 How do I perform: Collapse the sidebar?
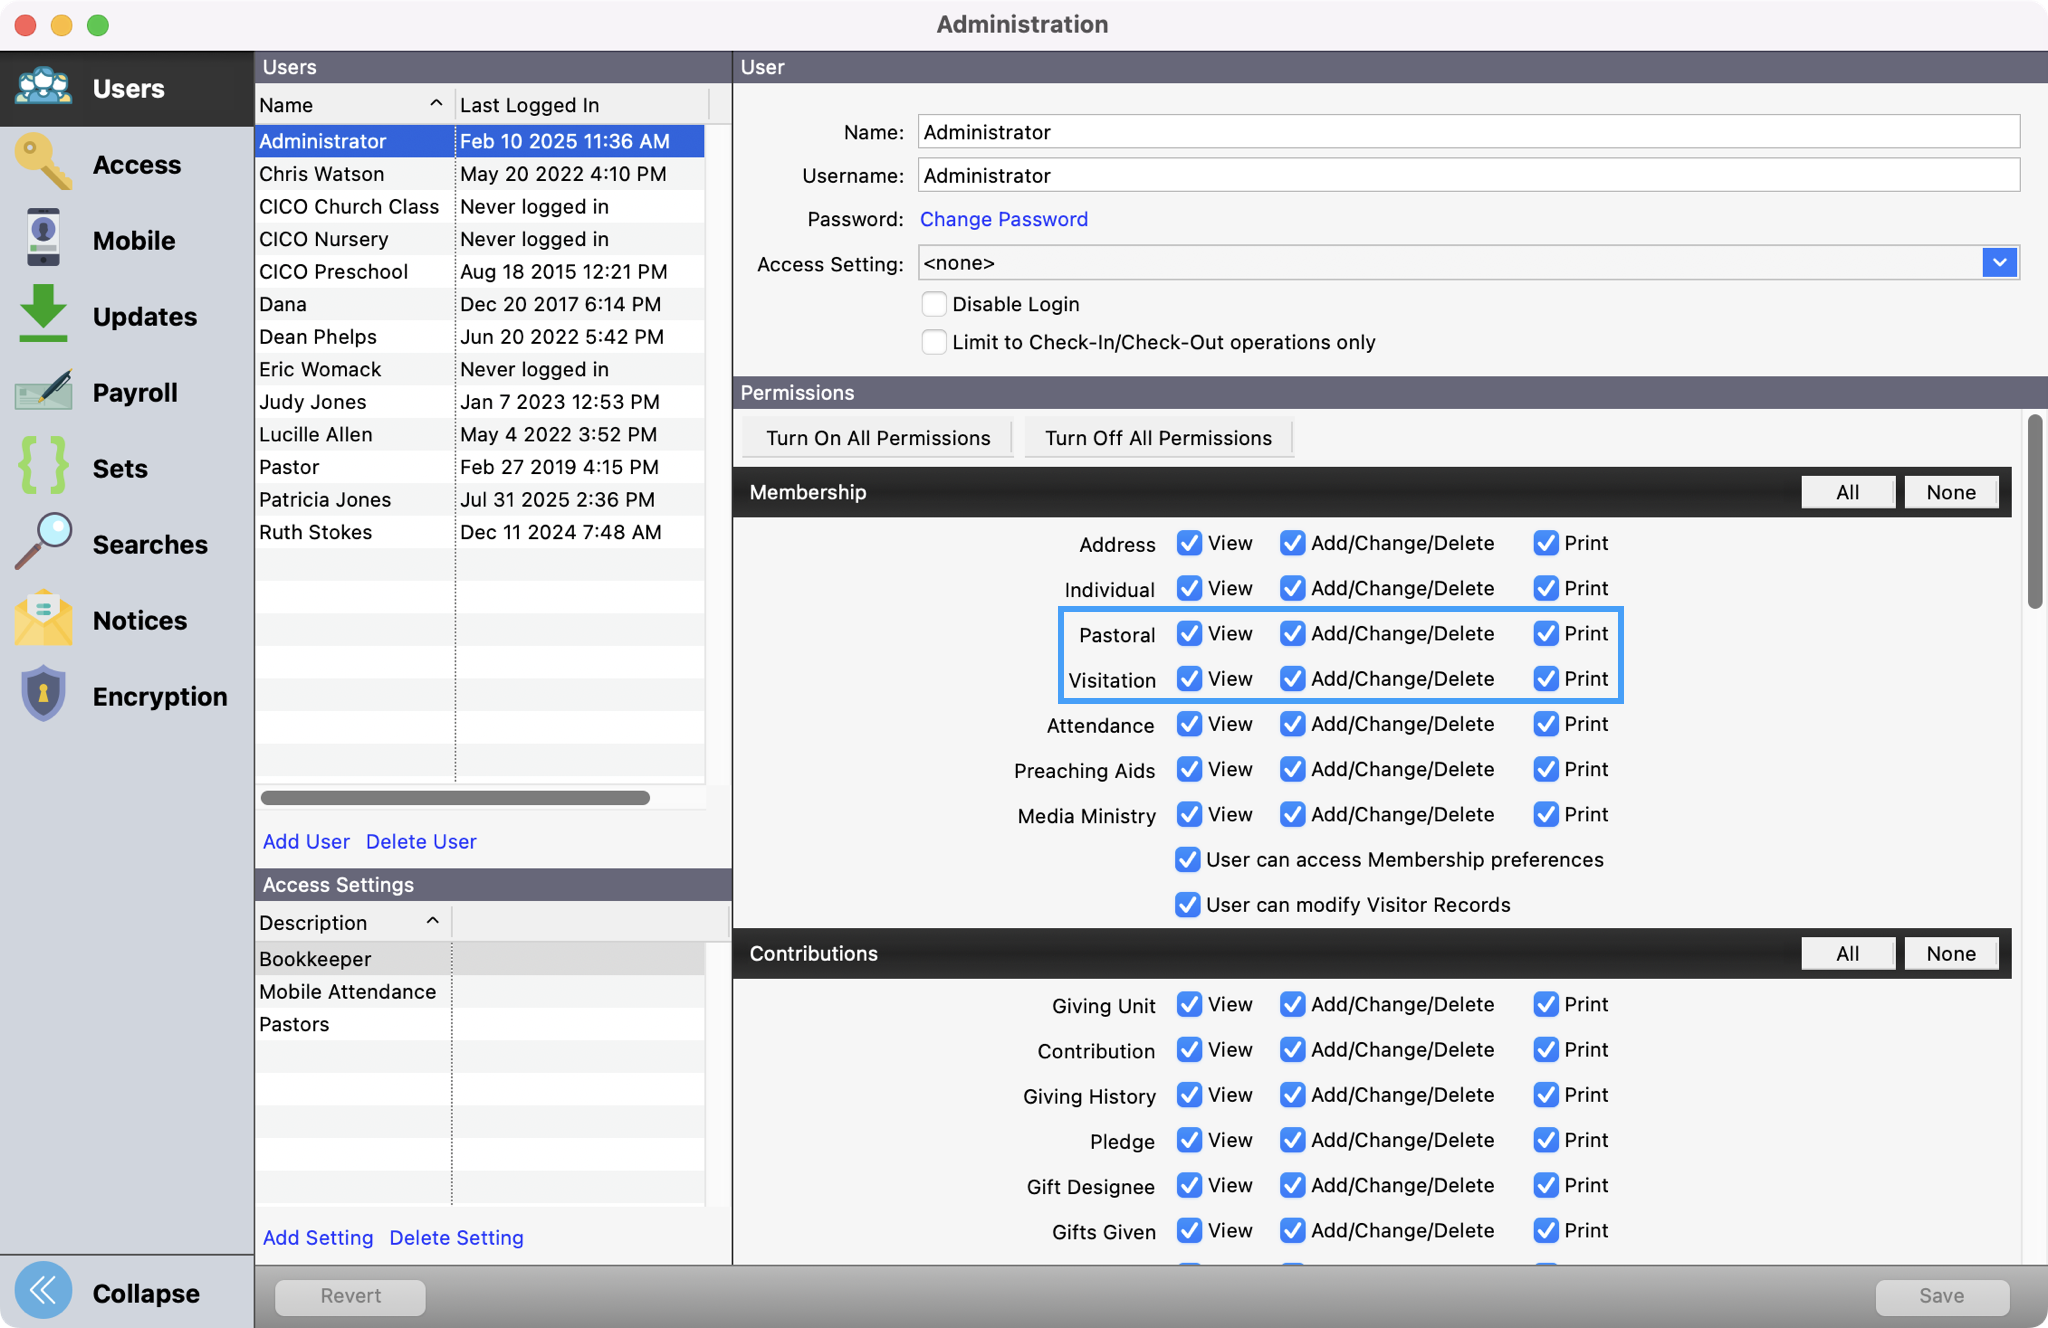(43, 1291)
